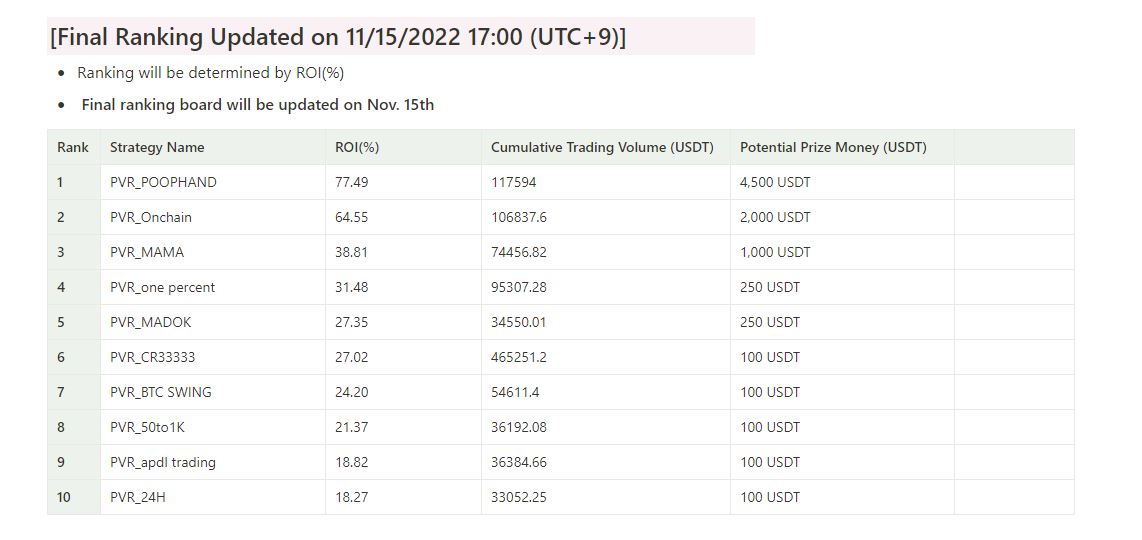Click the Strategy Name column header
Screen dimensions: 1142x540
(157, 147)
